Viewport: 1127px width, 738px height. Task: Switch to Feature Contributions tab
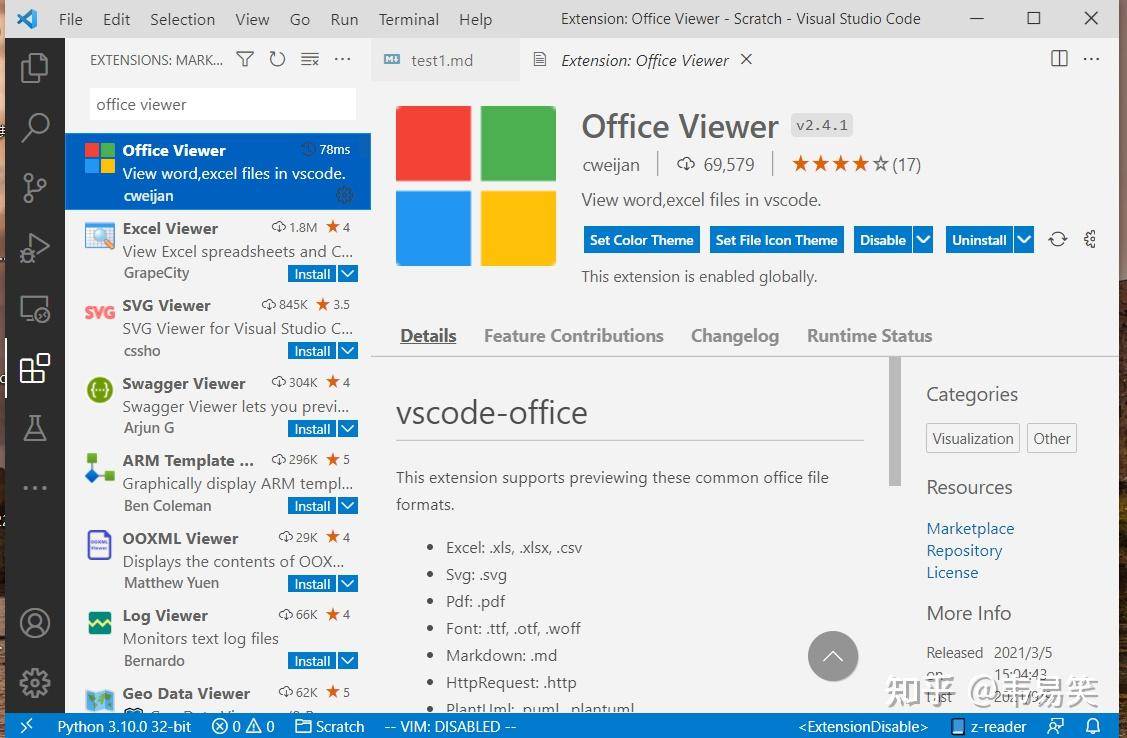pyautogui.click(x=574, y=336)
